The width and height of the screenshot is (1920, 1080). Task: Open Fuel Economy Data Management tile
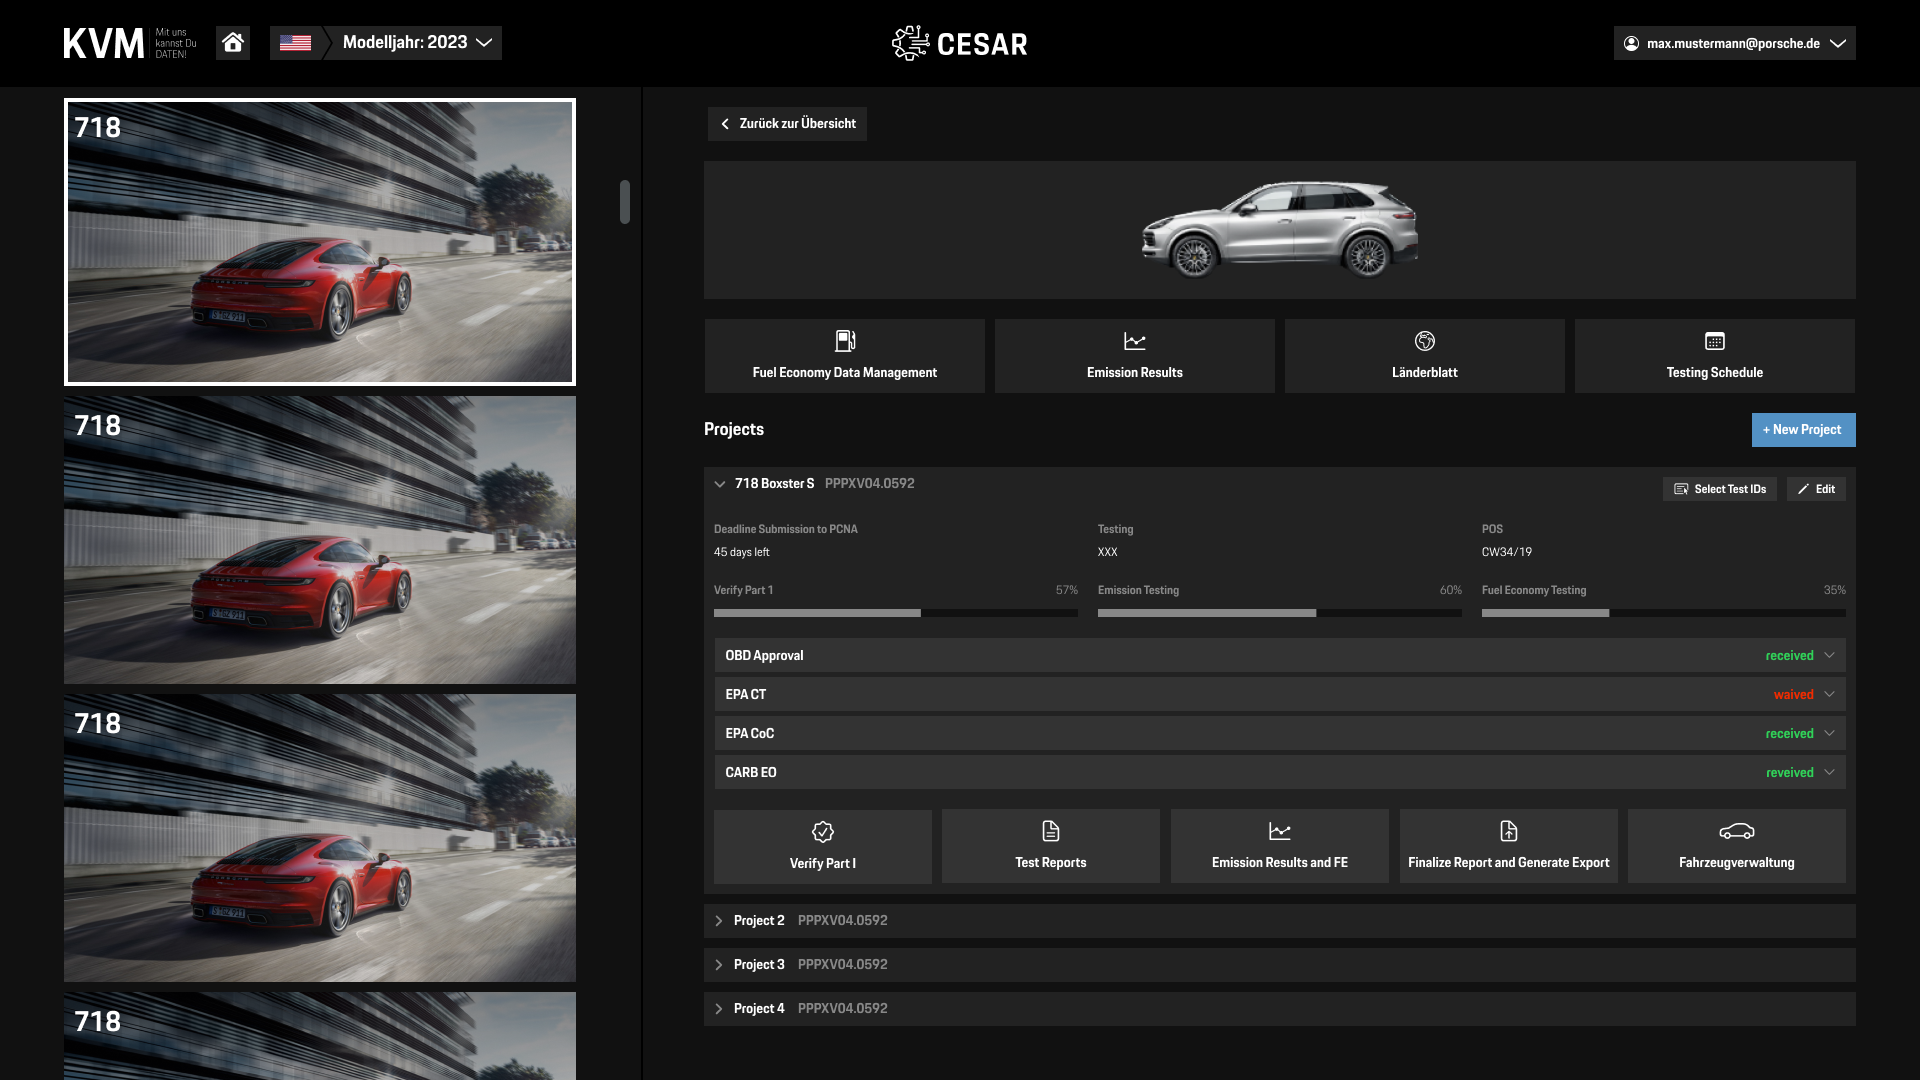(x=844, y=356)
